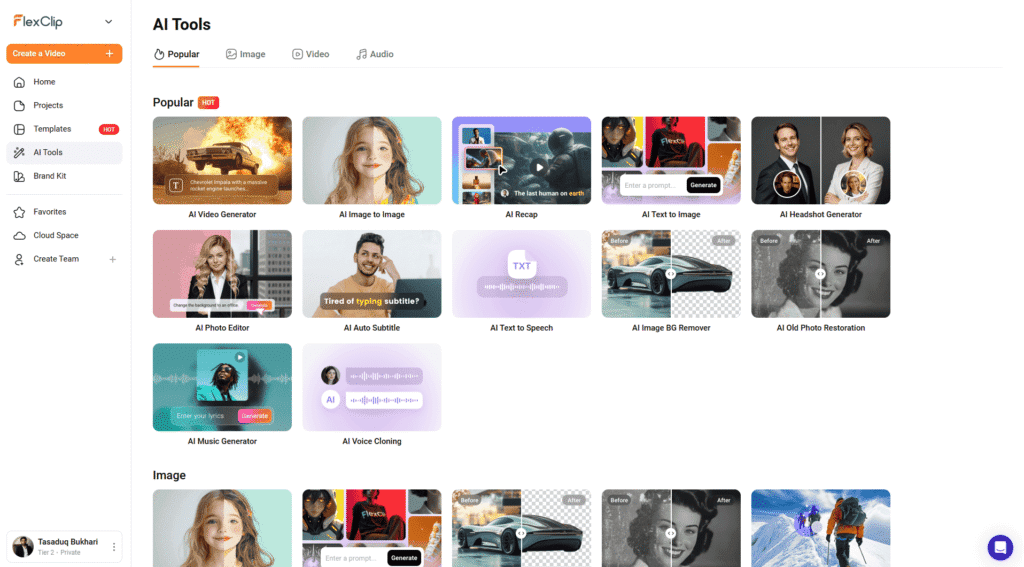Click the AI Tools magic wand icon
Viewport: 1024px width, 567px height.
pyautogui.click(x=20, y=153)
